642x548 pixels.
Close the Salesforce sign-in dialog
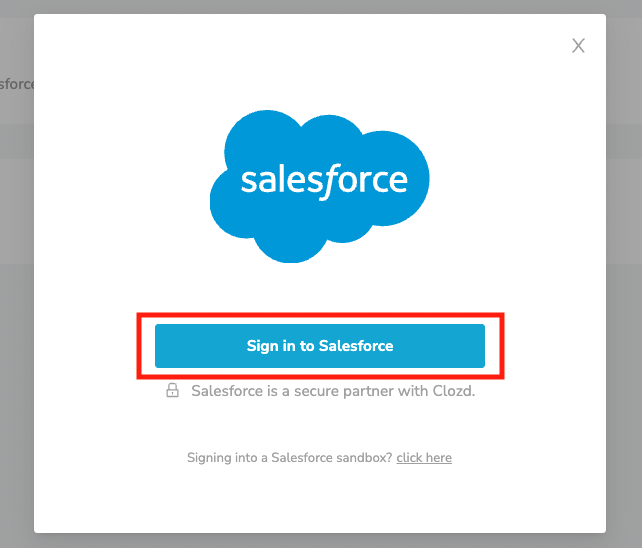tap(578, 46)
